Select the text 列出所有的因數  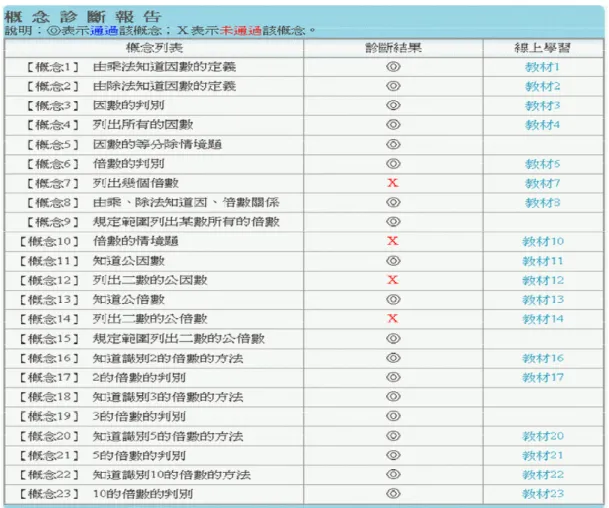coord(143,125)
